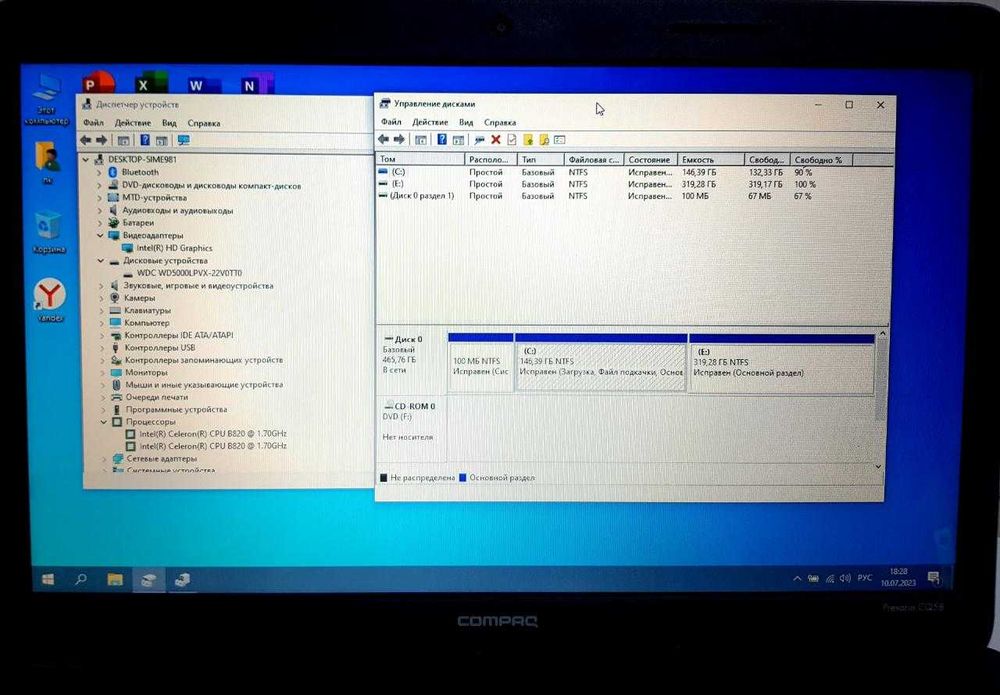Open Вид menu in Device Manager

[x=169, y=122]
